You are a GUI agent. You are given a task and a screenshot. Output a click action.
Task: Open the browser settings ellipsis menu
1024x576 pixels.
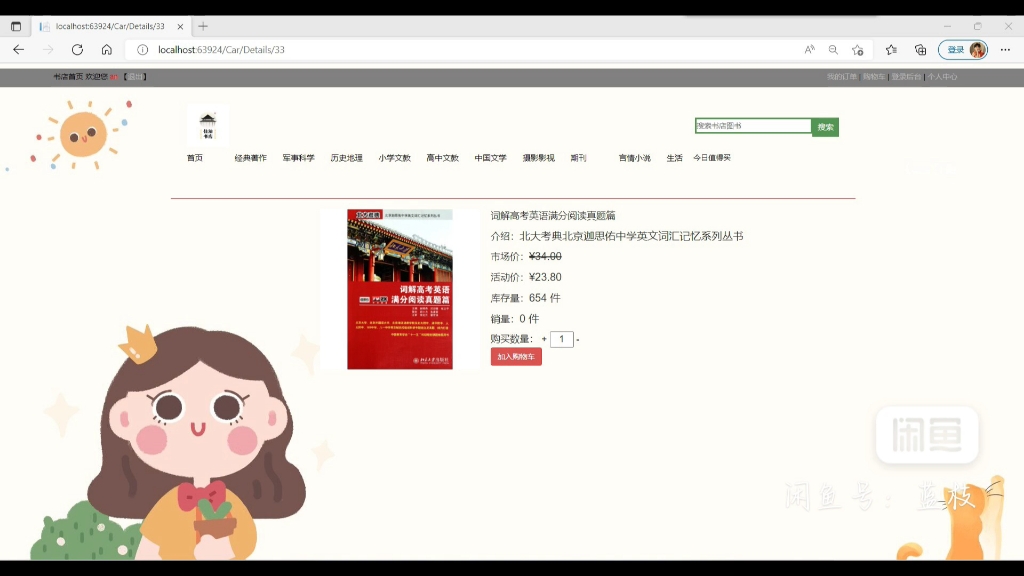click(1005, 48)
